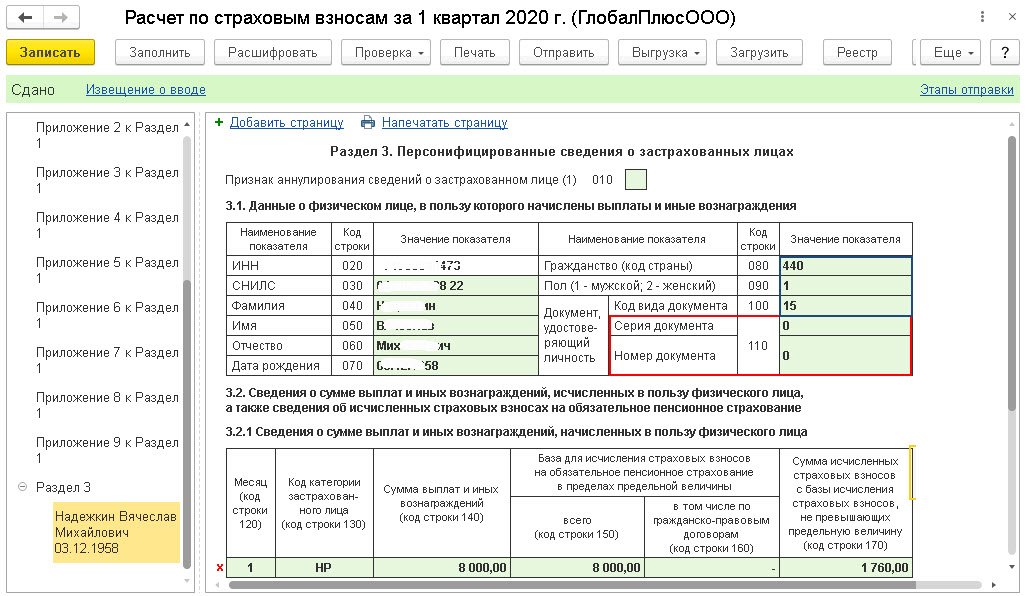Click the Серия документа value field
The height and width of the screenshot is (596, 1028).
point(845,326)
